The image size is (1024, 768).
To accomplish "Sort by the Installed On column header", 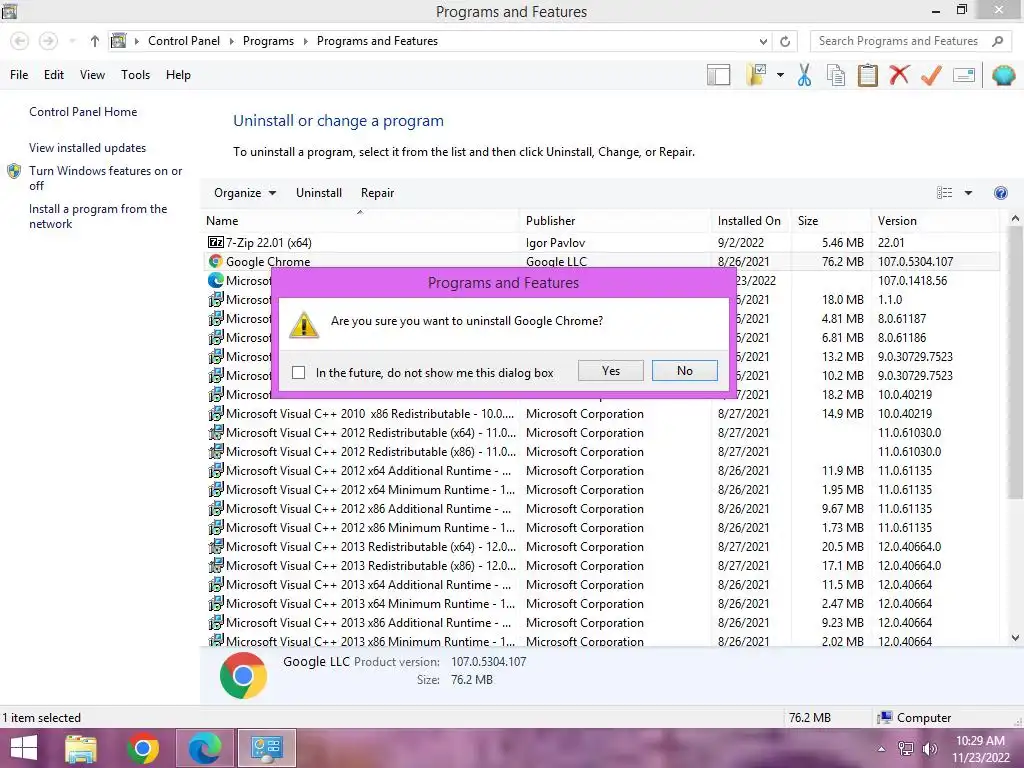I will click(x=750, y=221).
